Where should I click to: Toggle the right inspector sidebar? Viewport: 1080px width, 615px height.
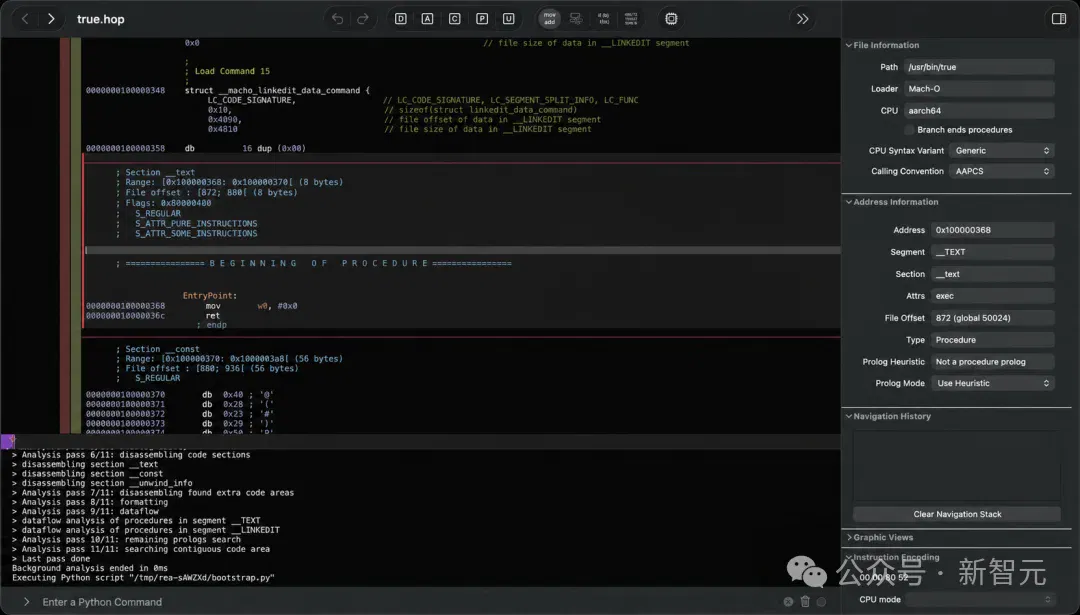1059,19
